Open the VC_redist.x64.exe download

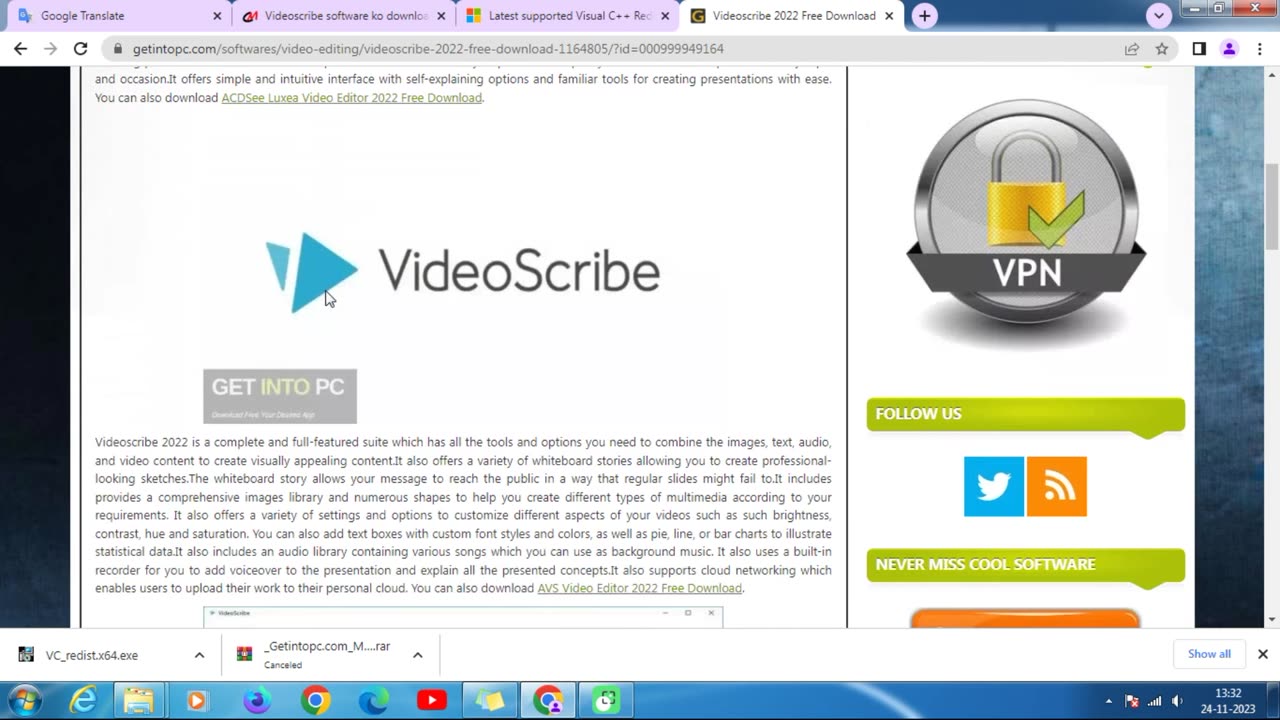tap(92, 655)
